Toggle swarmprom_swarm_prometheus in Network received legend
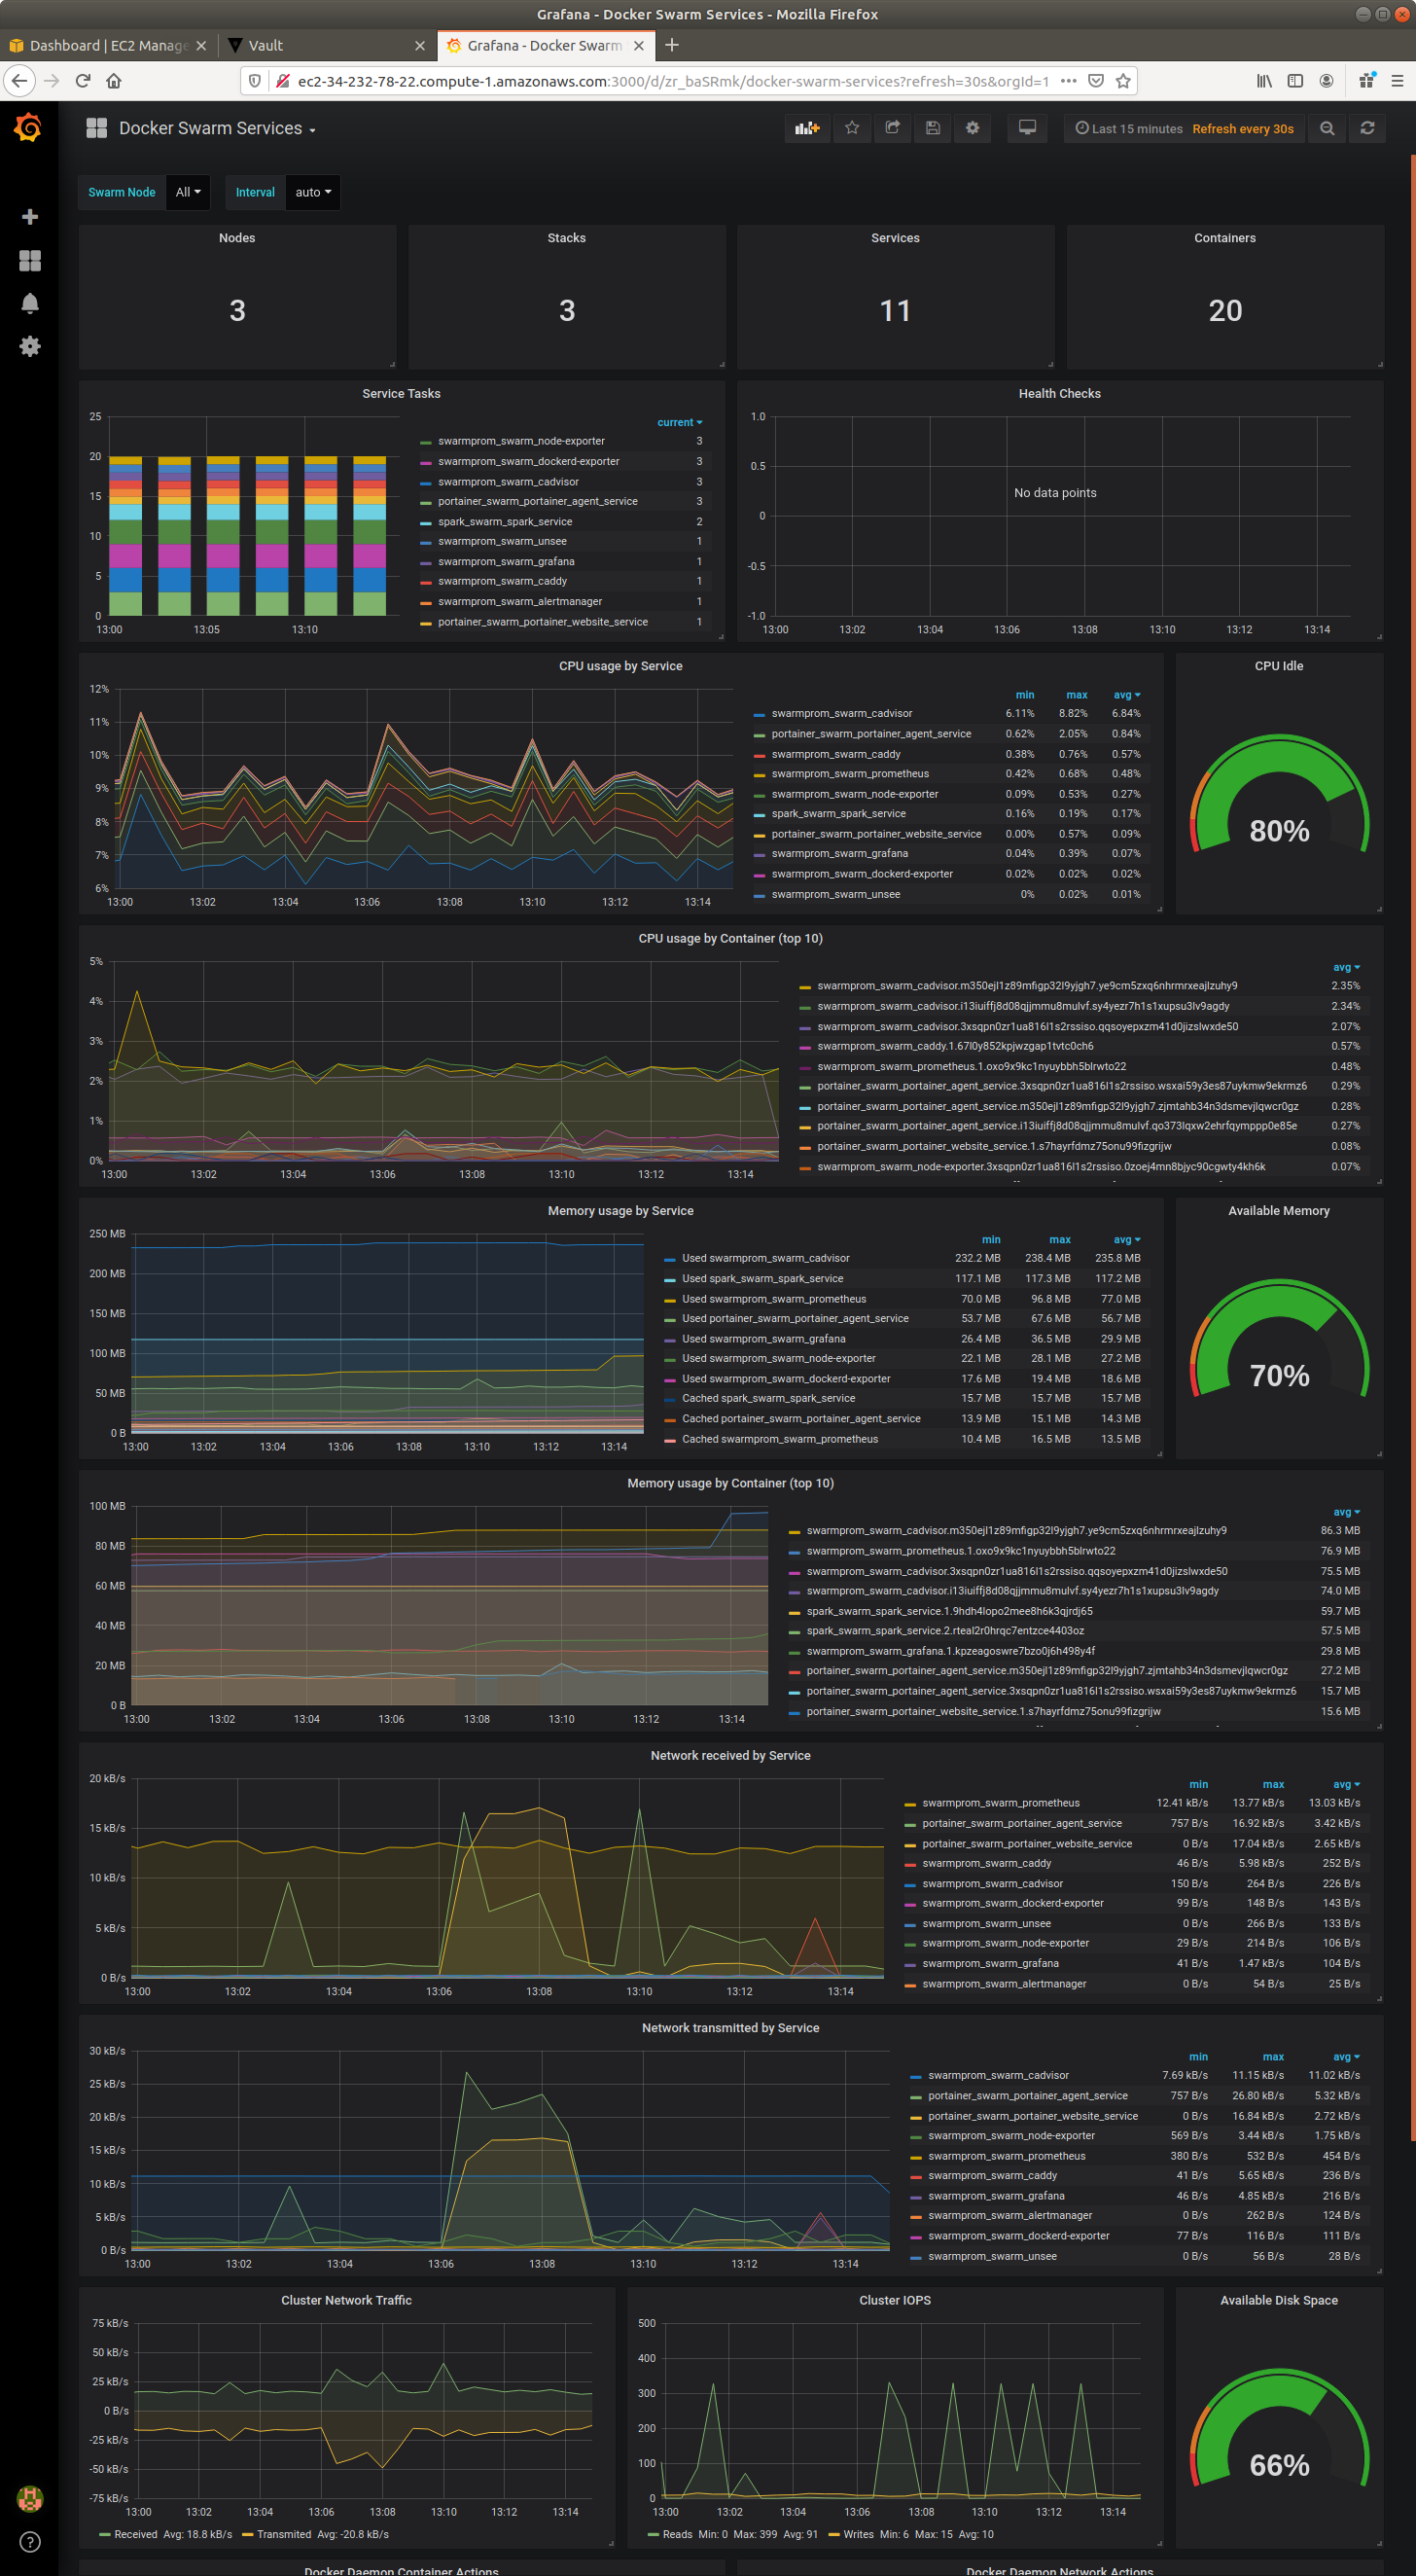 [1000, 1803]
